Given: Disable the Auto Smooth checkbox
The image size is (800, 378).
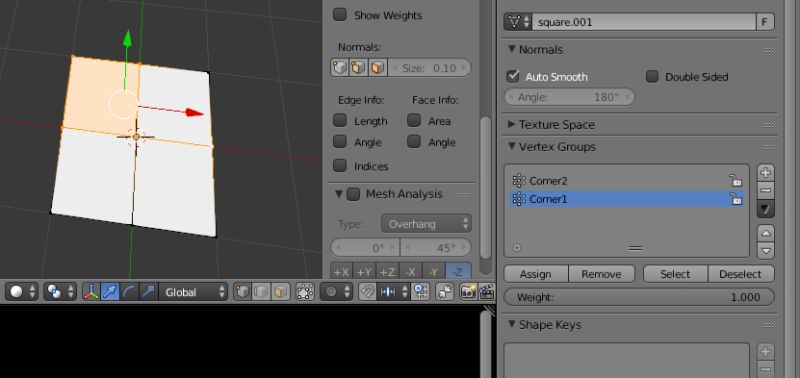Looking at the screenshot, I should [x=513, y=77].
